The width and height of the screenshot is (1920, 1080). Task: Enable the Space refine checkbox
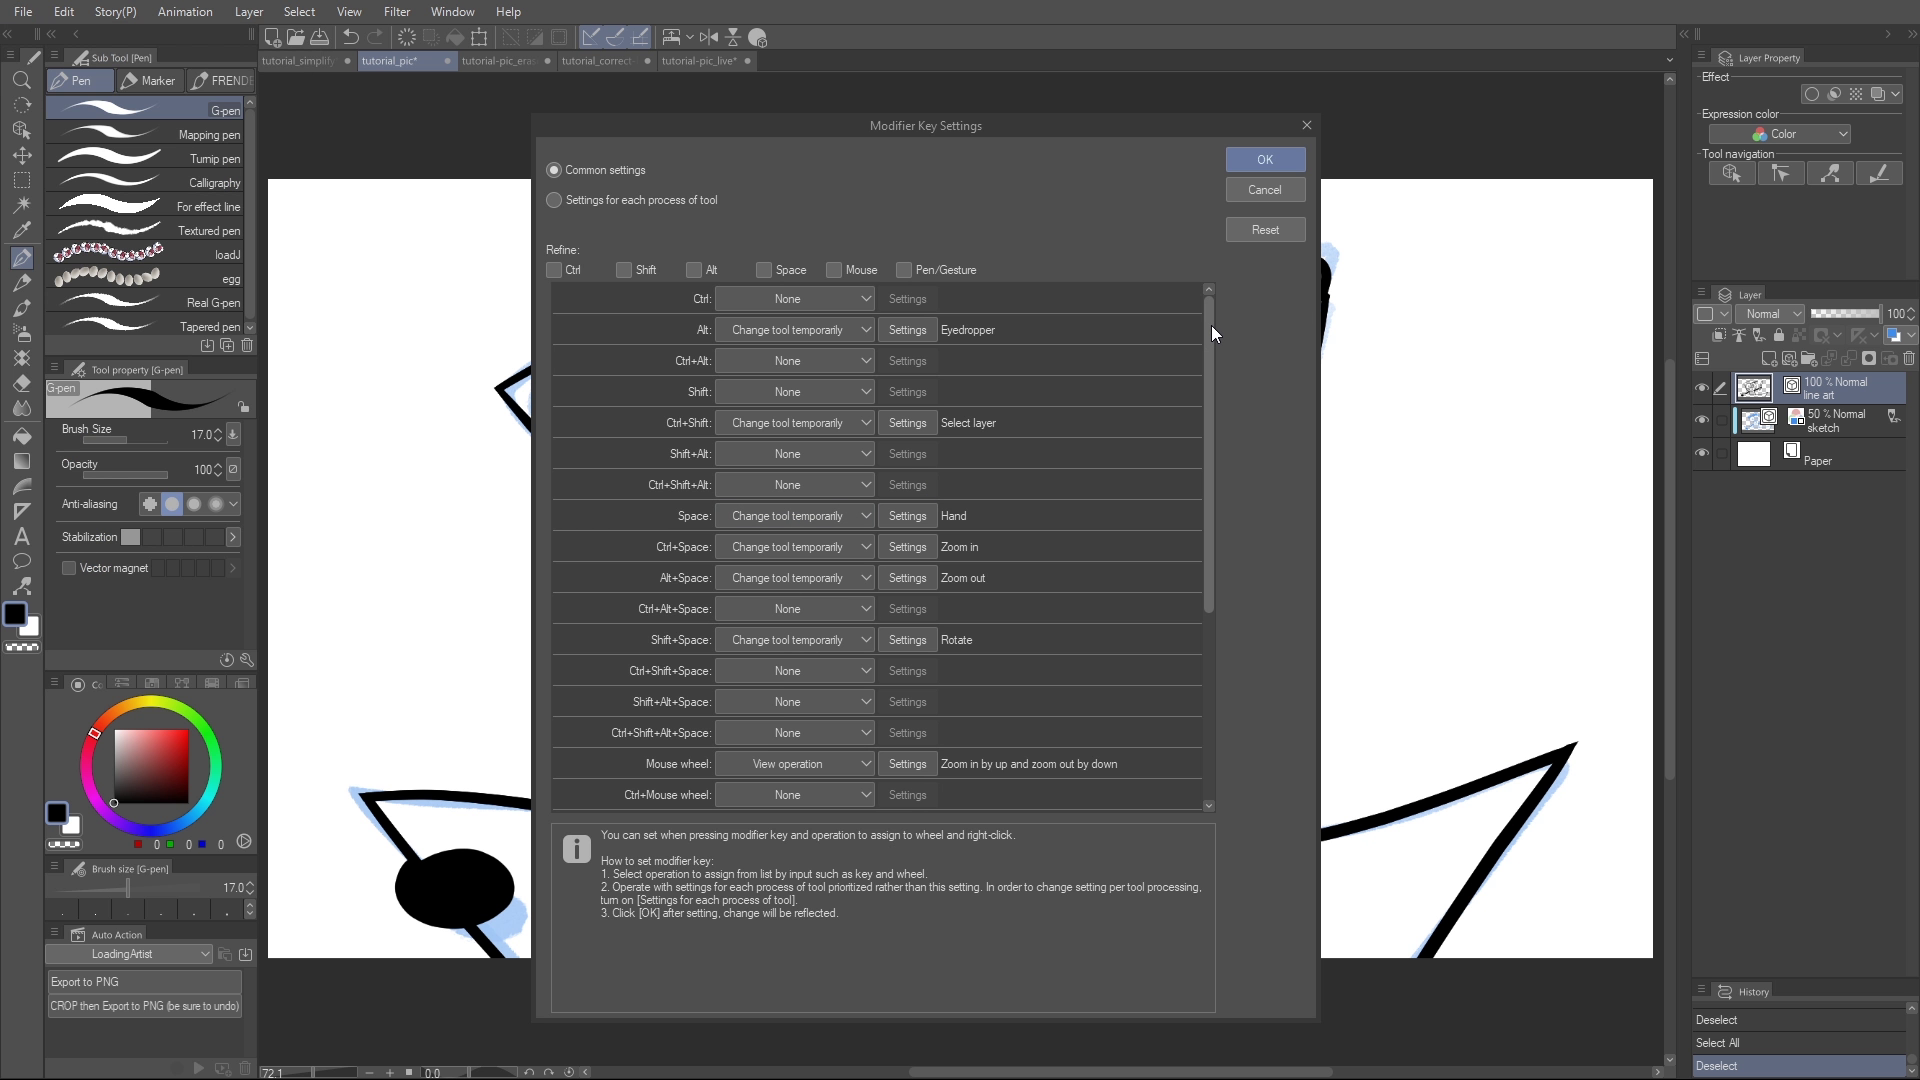(x=764, y=270)
